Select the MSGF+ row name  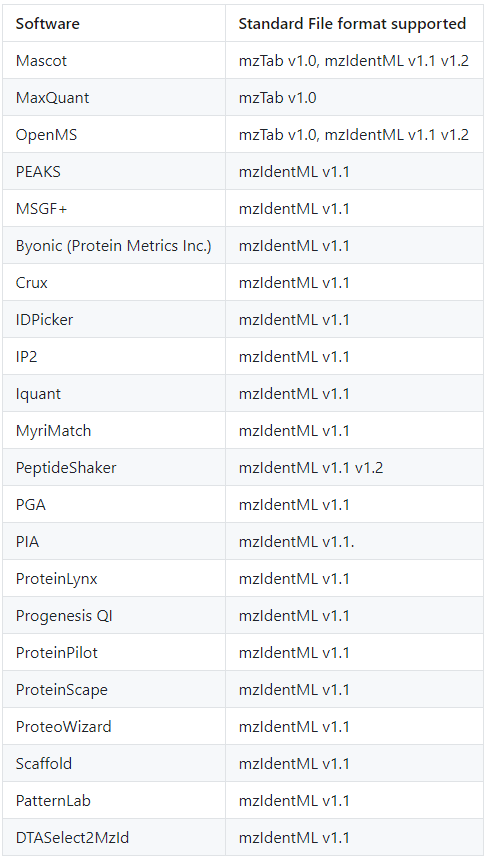(114, 208)
